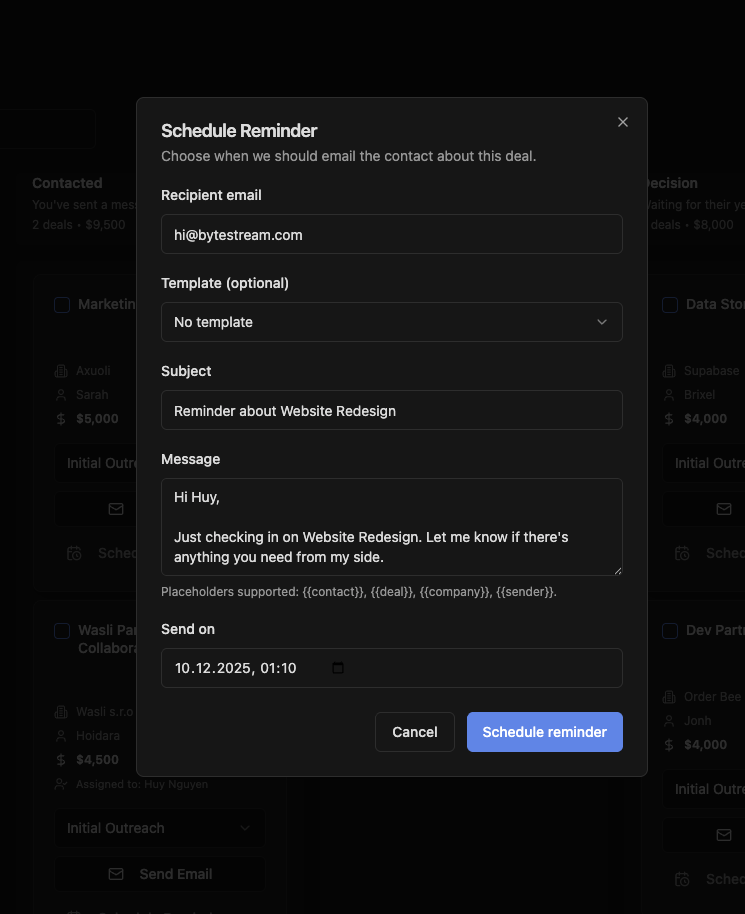Click the contact name Brixel
This screenshot has width=745, height=914.
click(x=699, y=395)
